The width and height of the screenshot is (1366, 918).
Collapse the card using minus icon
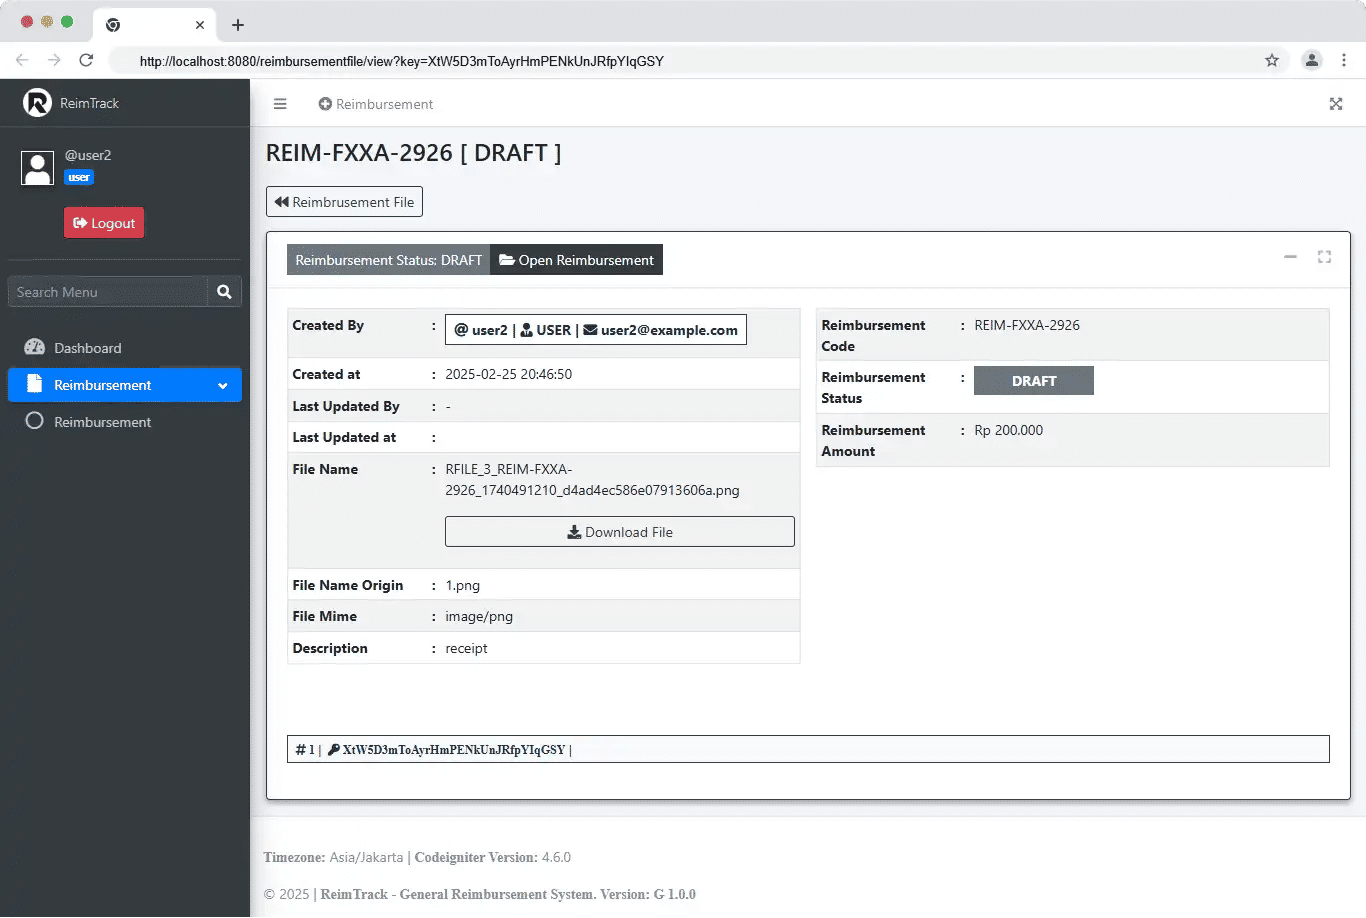click(x=1290, y=257)
